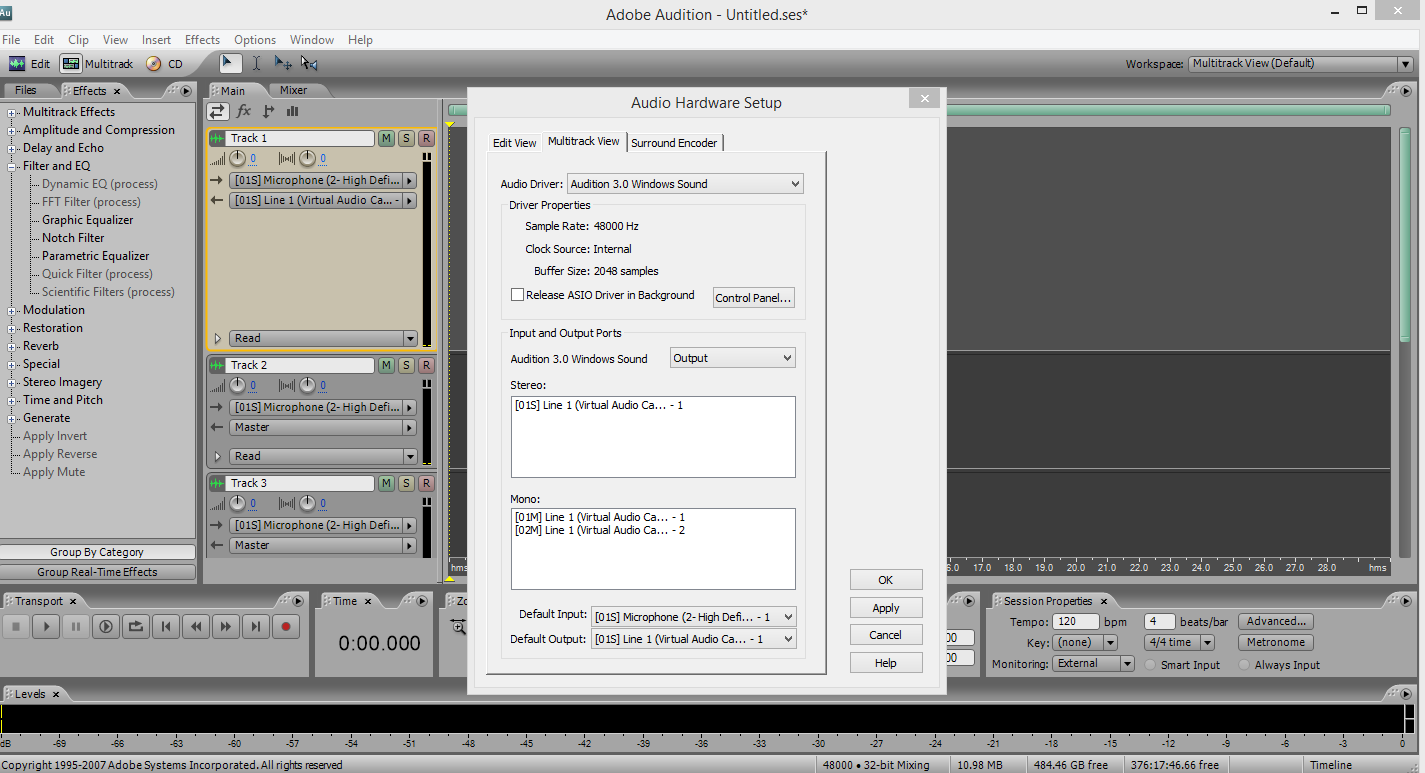Show Inputs/Outputs track controls icon
Viewport: 1425px width, 773px height.
pyautogui.click(x=217, y=111)
